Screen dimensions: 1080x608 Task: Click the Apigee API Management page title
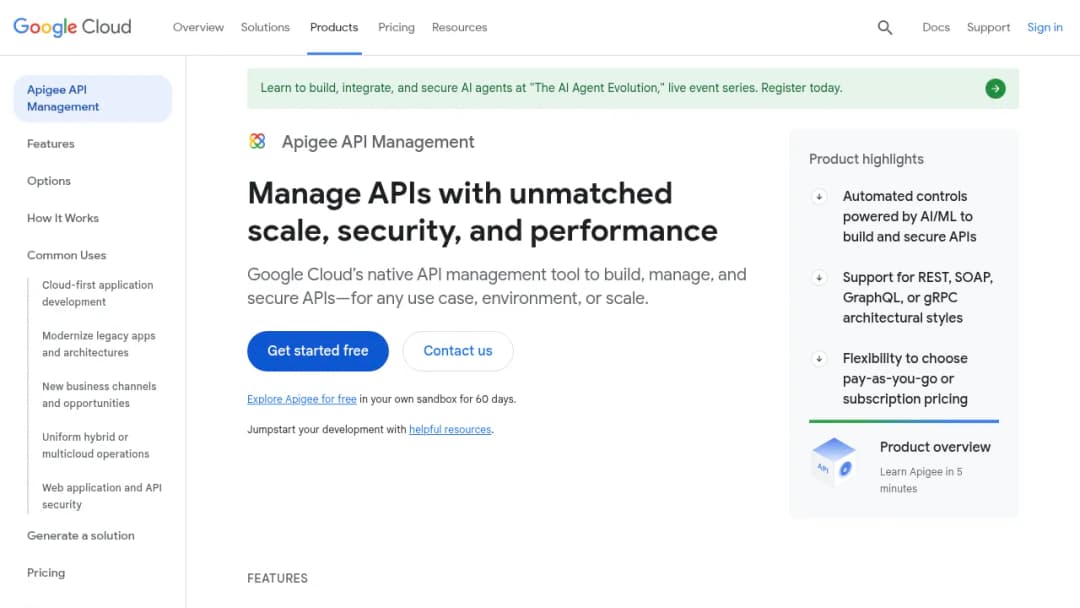[377, 142]
